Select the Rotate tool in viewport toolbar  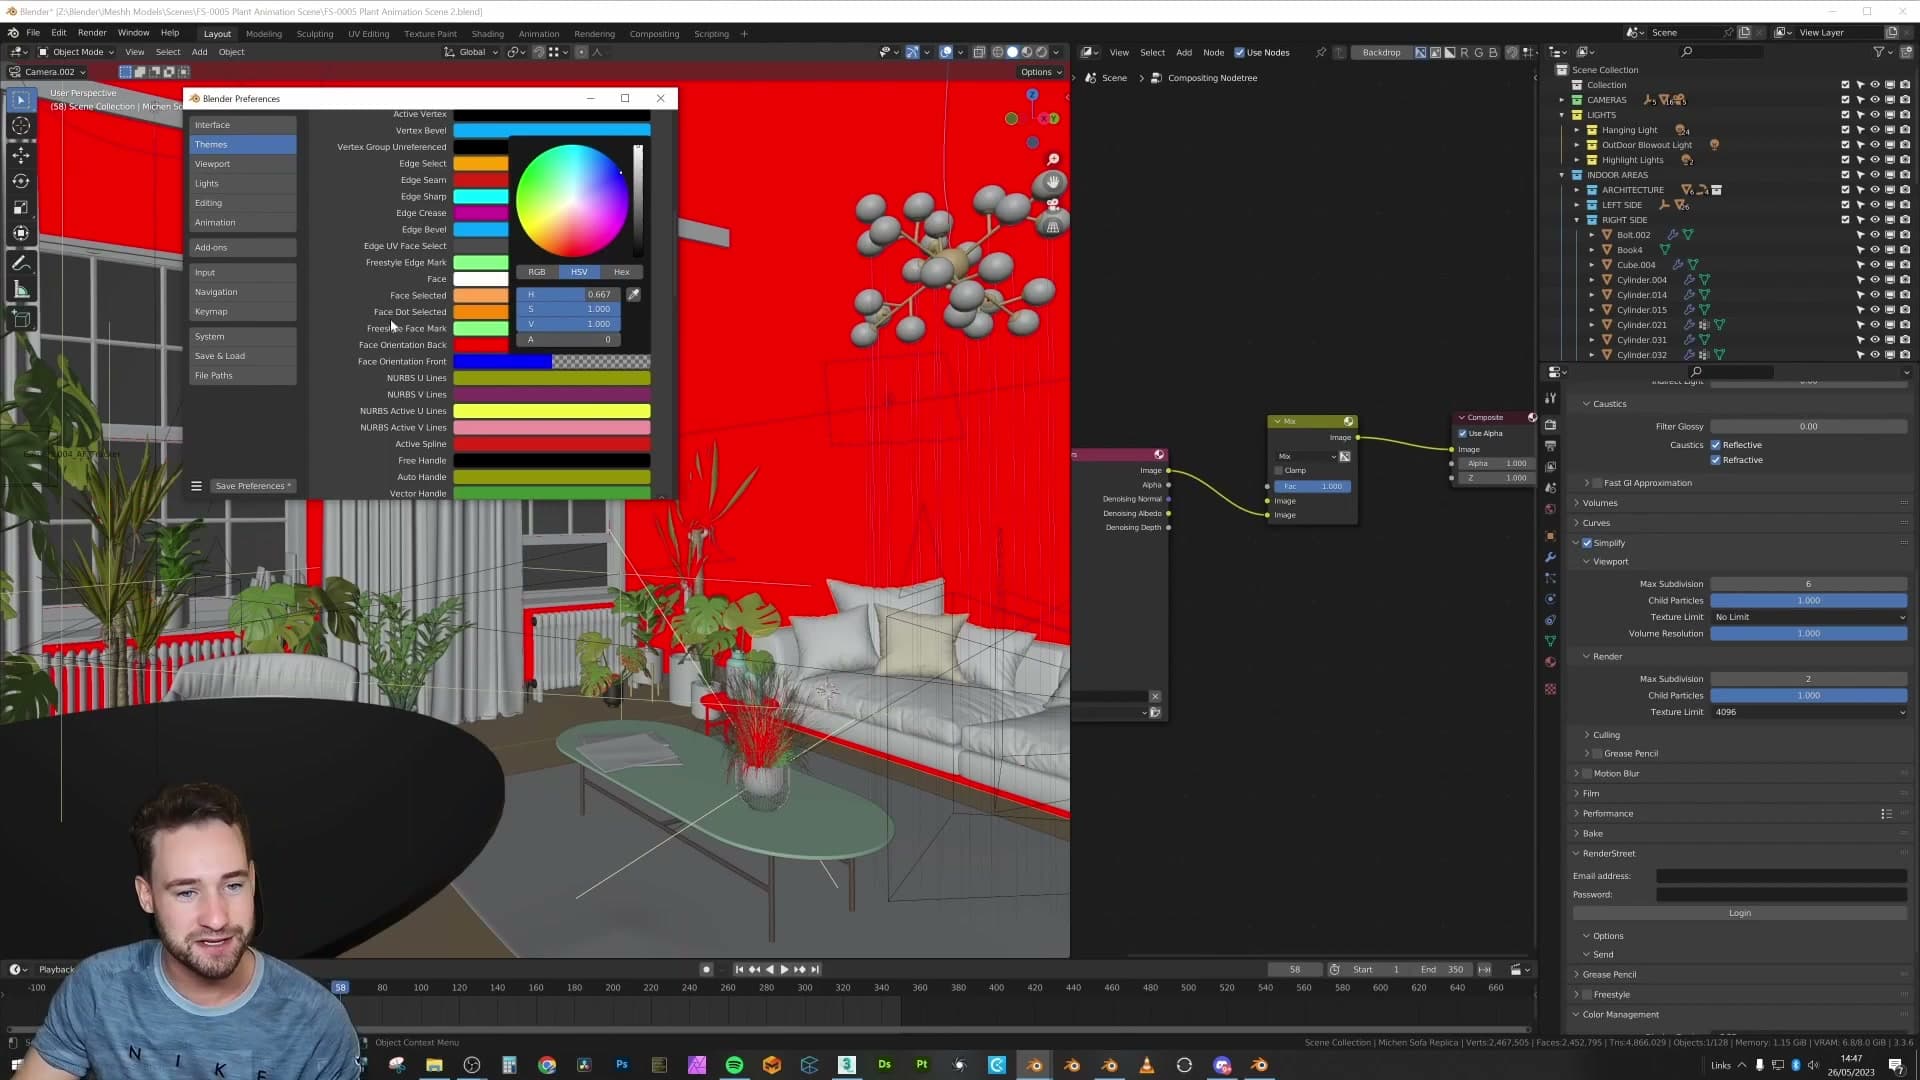[x=21, y=181]
